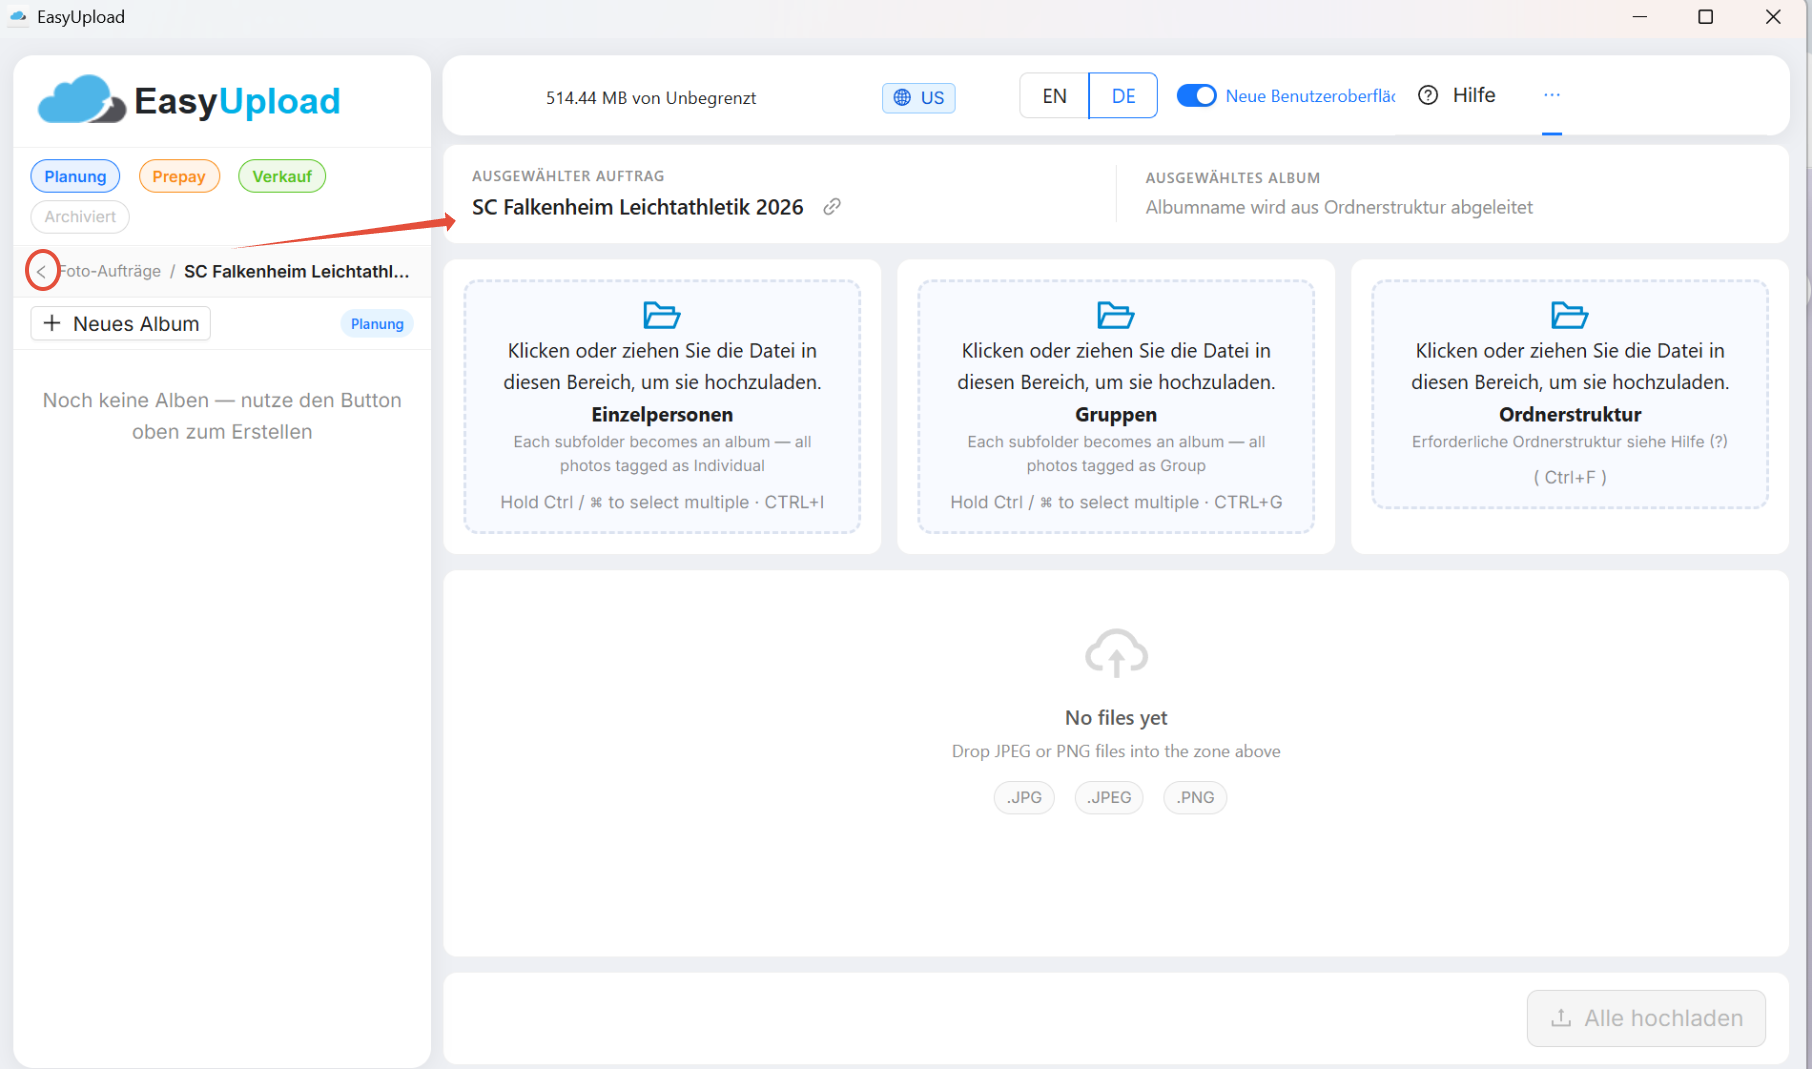Viewport: 1812px width, 1069px height.
Task: Select the Verkauf filter tab
Action: tap(282, 176)
